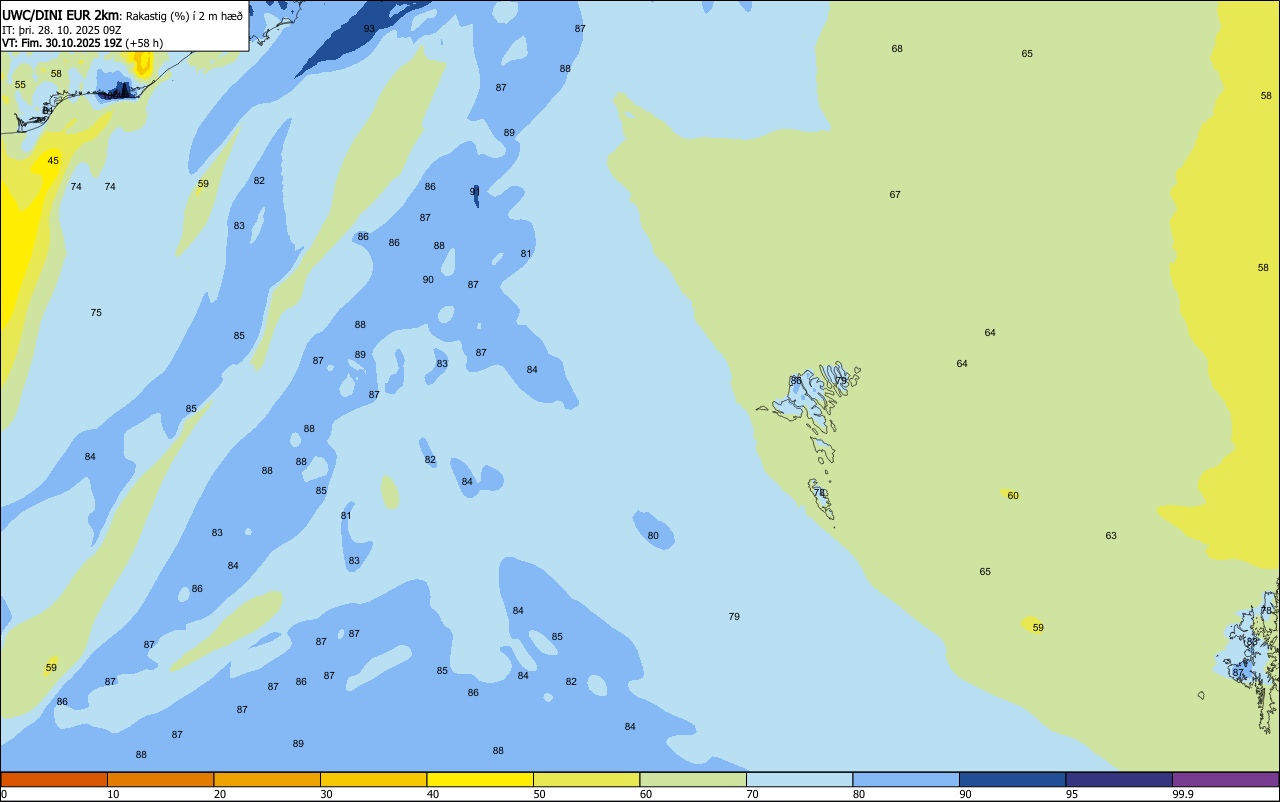Click the 93 humidity value in dark blue area

(x=369, y=29)
